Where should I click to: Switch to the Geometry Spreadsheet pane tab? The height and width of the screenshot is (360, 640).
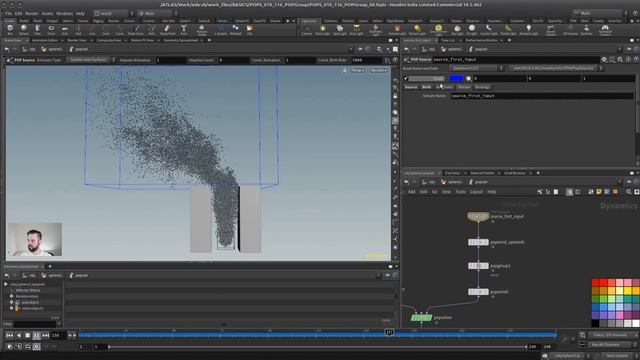pos(180,40)
